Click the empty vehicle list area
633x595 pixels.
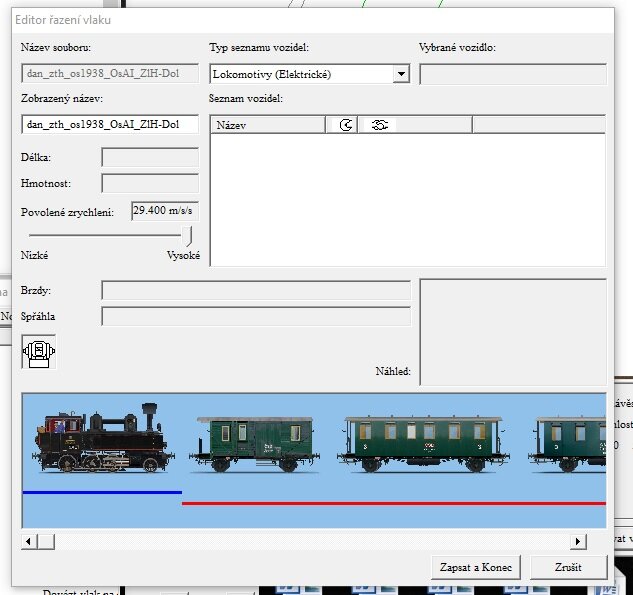tap(407, 200)
